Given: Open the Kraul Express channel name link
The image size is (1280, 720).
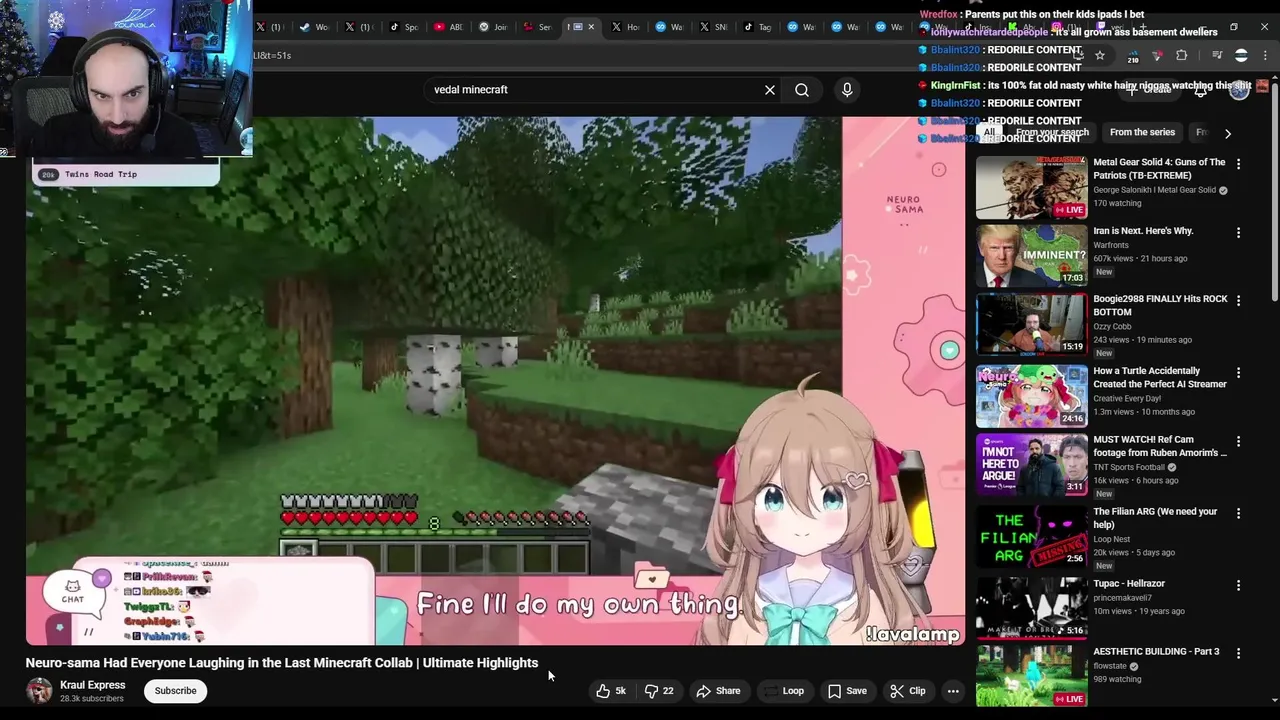Looking at the screenshot, I should click(92, 685).
